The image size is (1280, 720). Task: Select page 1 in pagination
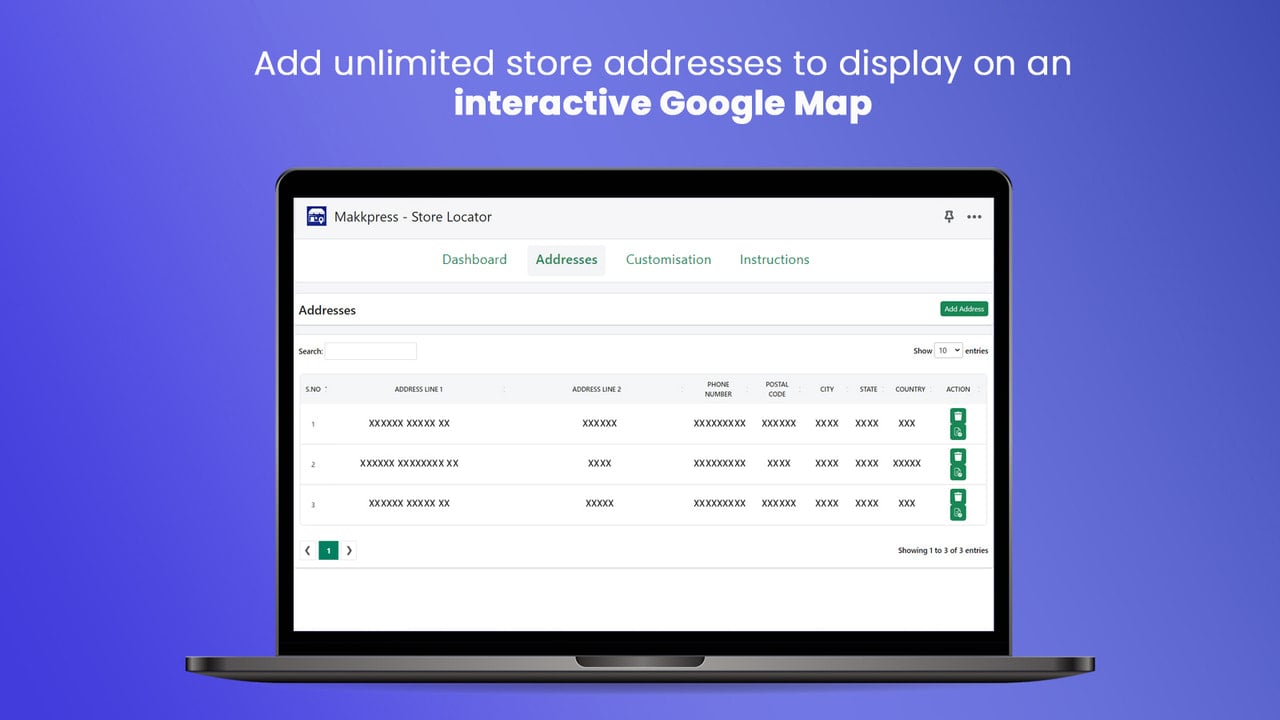coord(328,550)
